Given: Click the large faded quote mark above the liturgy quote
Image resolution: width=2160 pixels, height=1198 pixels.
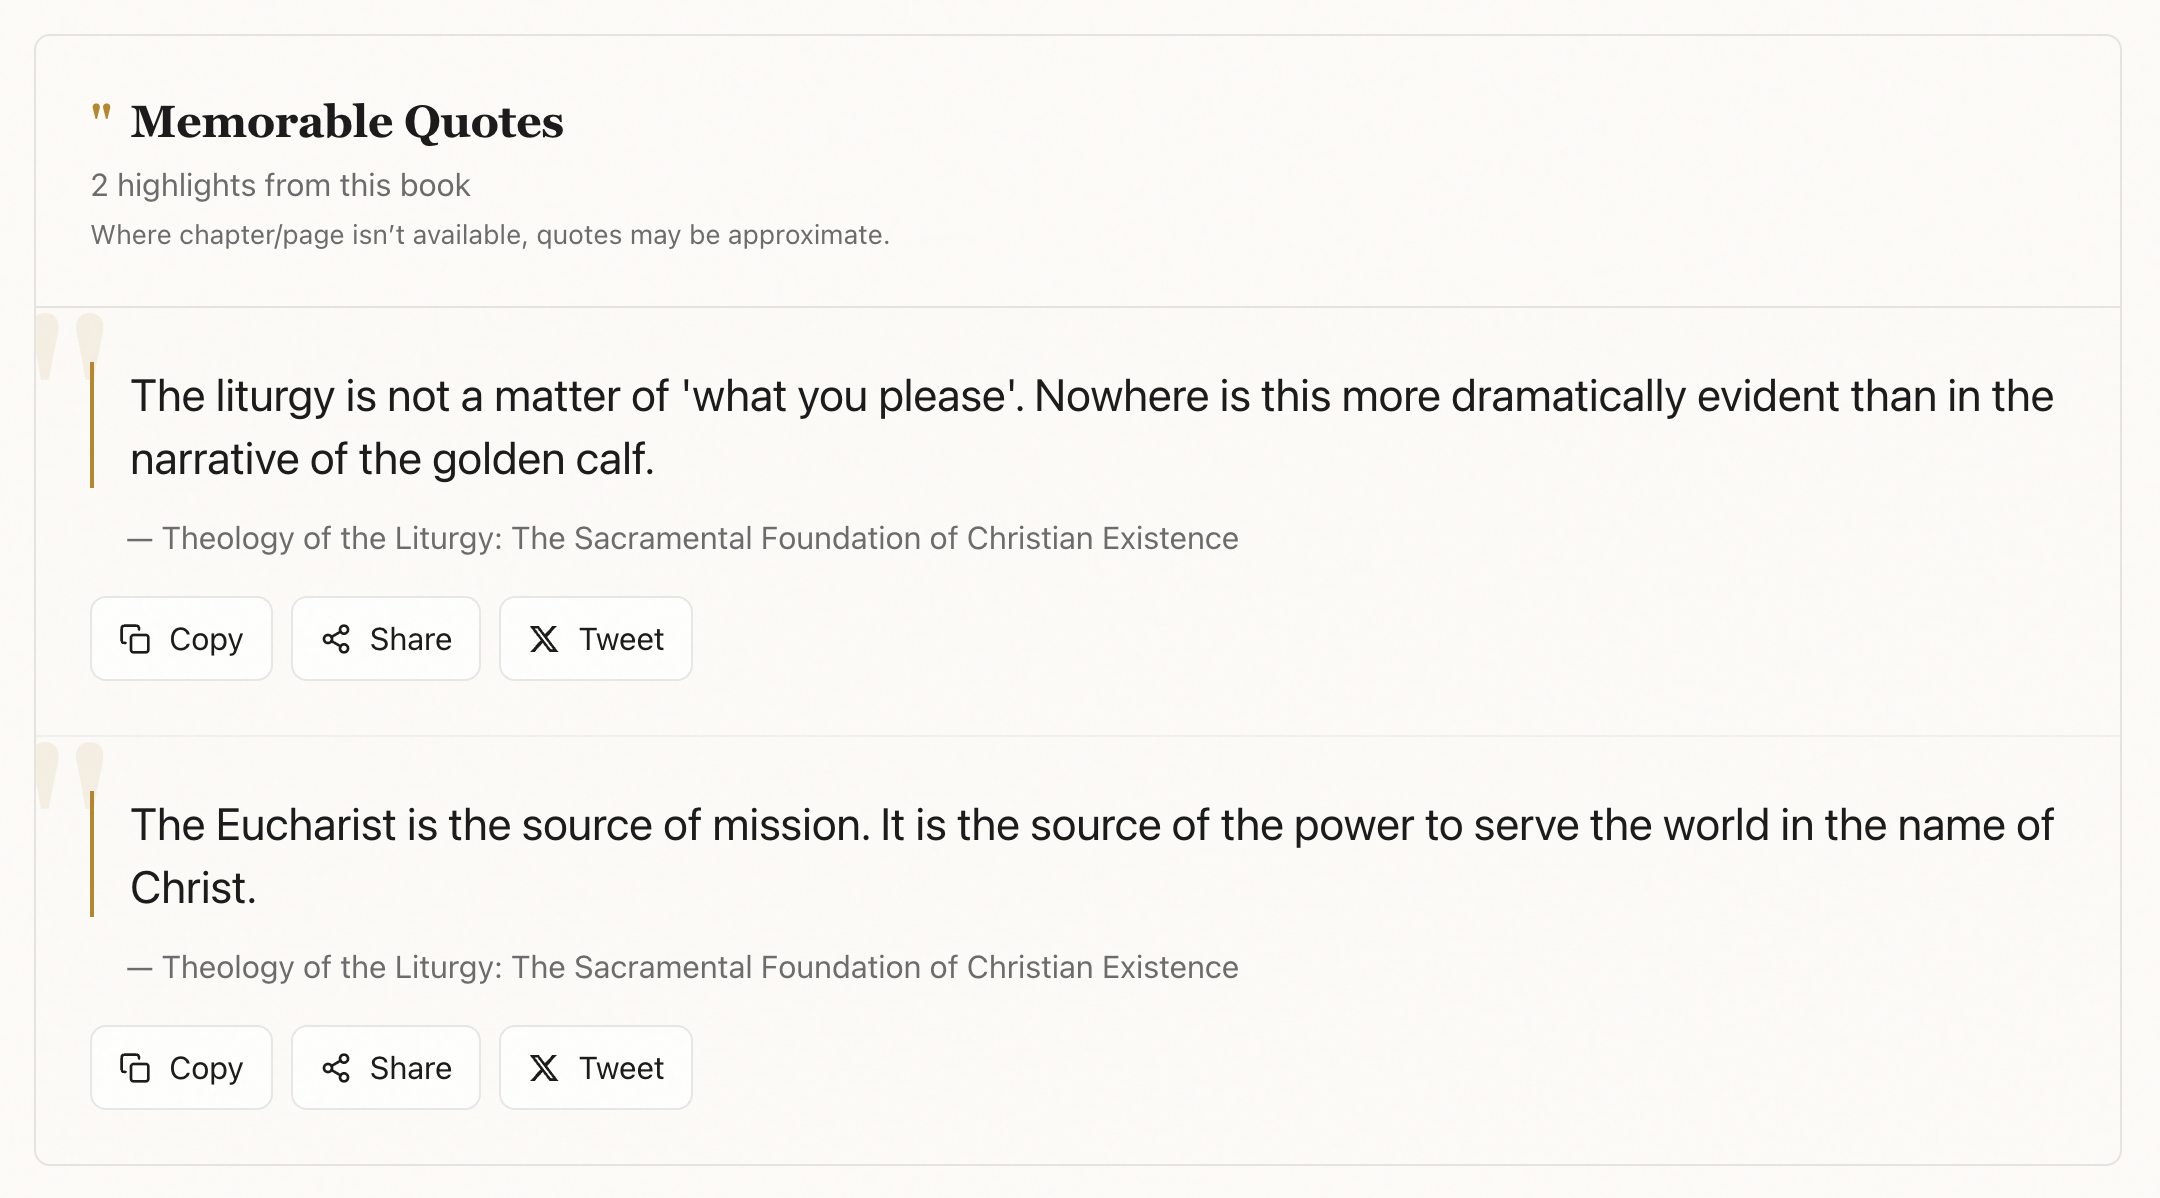Looking at the screenshot, I should 69,345.
